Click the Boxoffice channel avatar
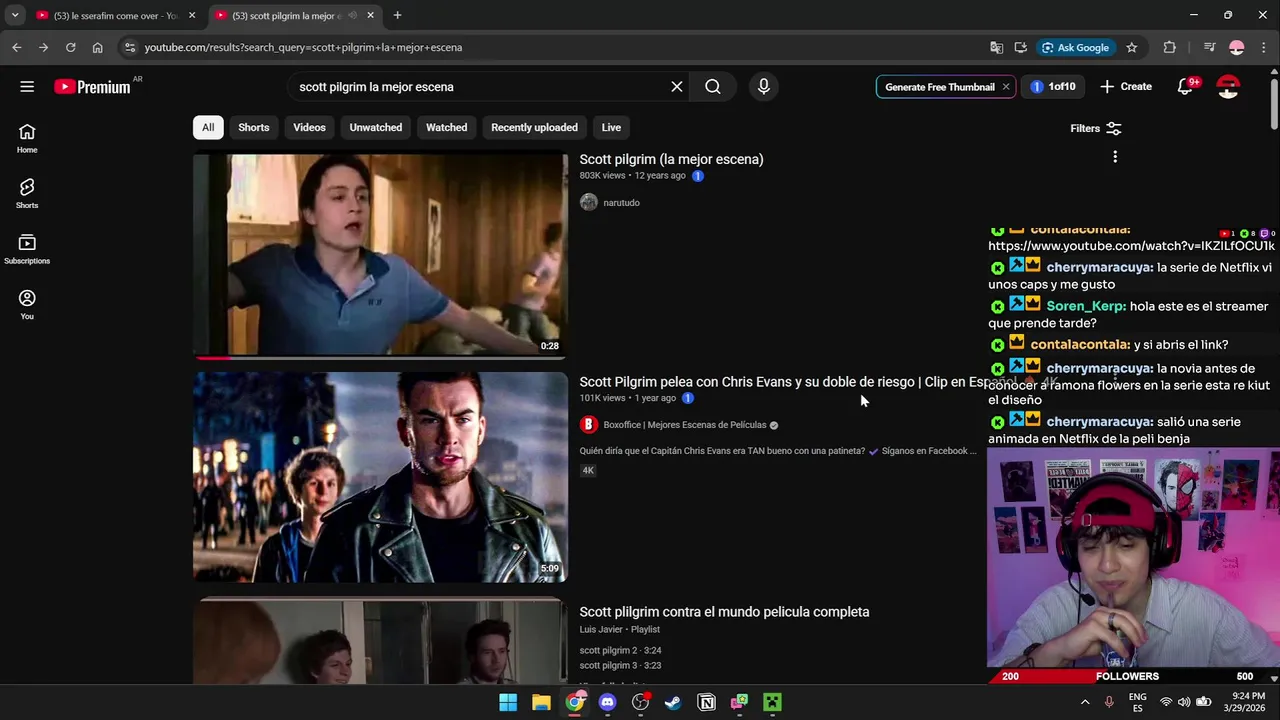This screenshot has width=1280, height=720. (x=589, y=425)
